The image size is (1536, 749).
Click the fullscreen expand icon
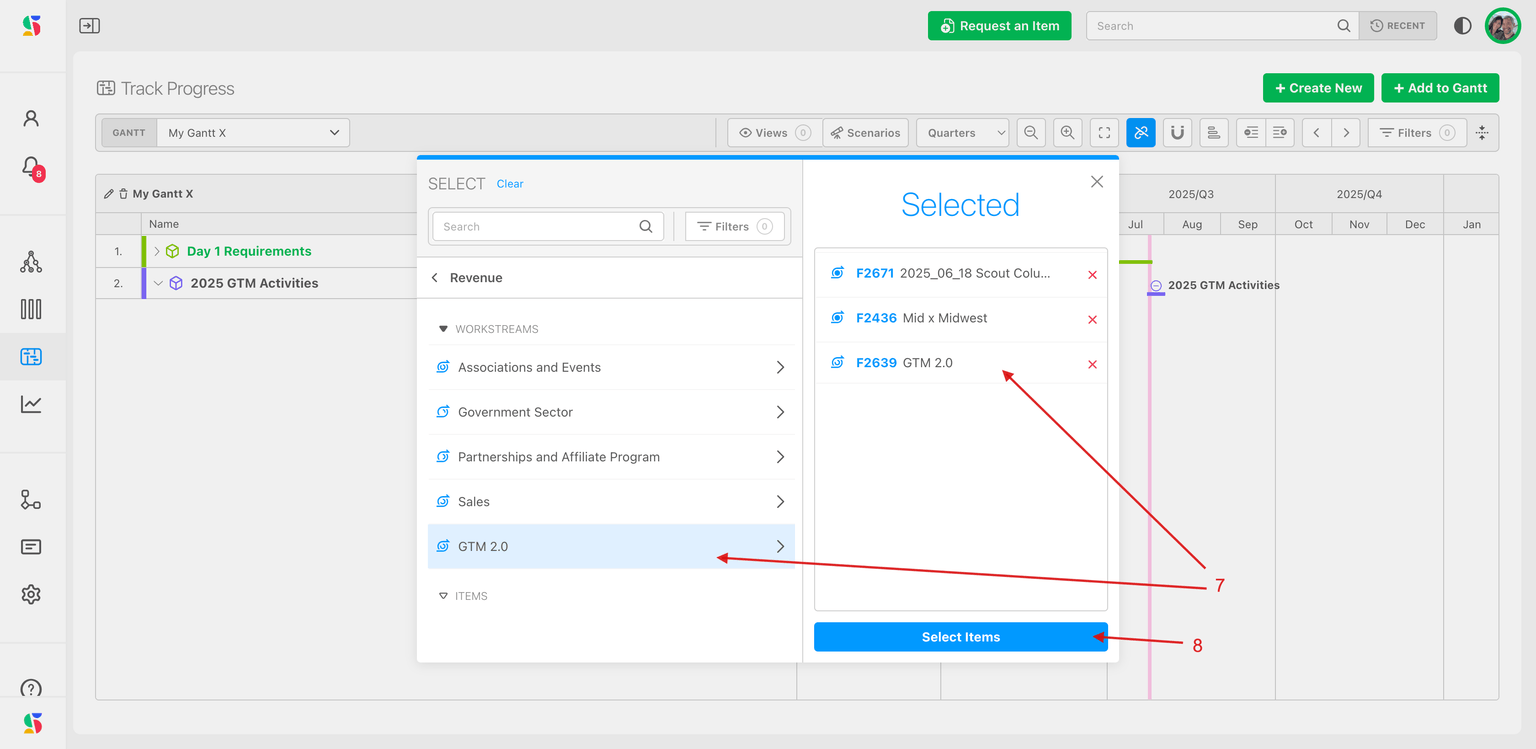click(1104, 133)
